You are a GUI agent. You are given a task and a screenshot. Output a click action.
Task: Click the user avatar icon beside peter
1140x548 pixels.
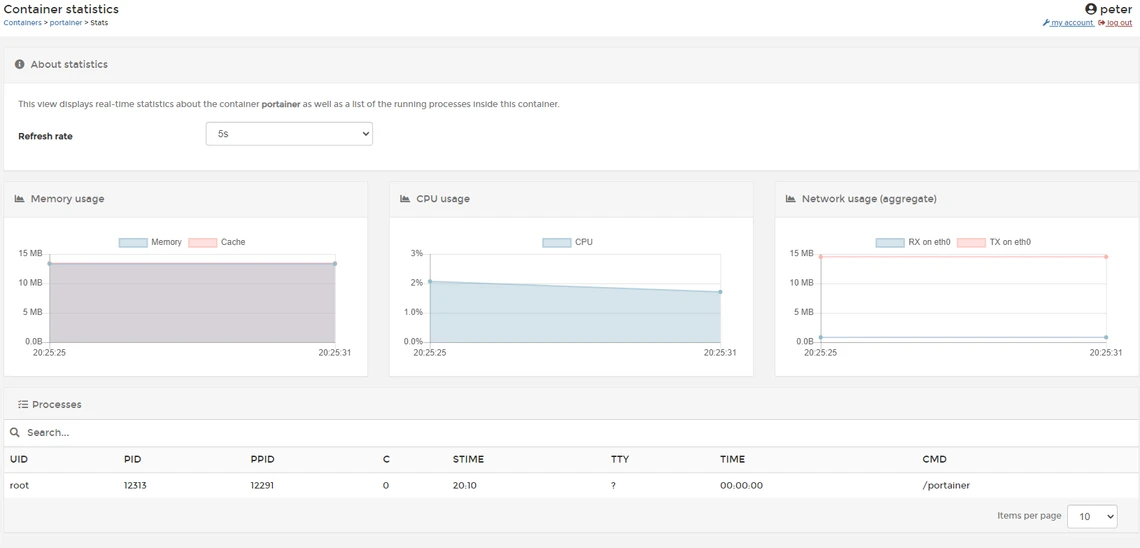pyautogui.click(x=1091, y=9)
